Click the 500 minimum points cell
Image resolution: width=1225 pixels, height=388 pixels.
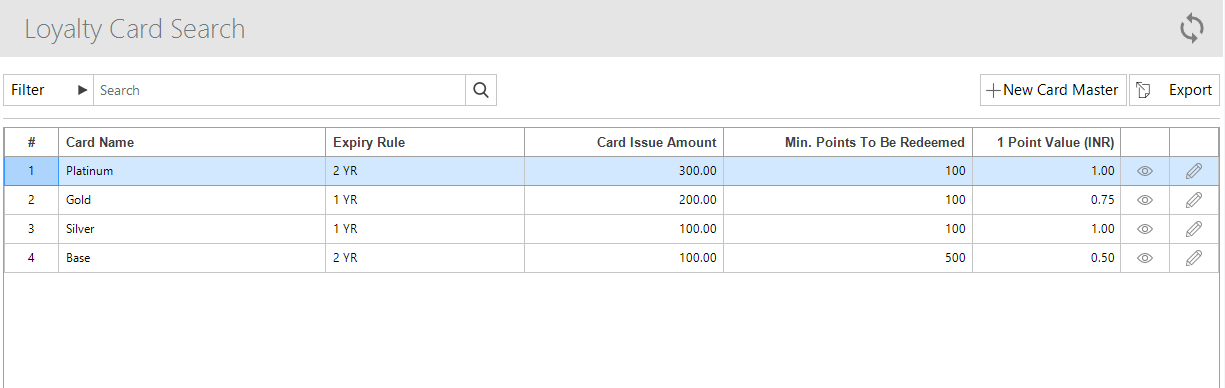(848, 258)
